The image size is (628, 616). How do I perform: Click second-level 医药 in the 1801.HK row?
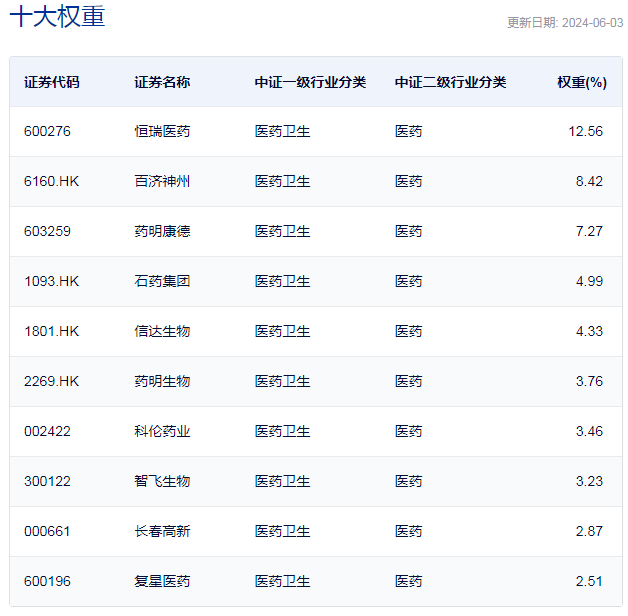pos(409,332)
